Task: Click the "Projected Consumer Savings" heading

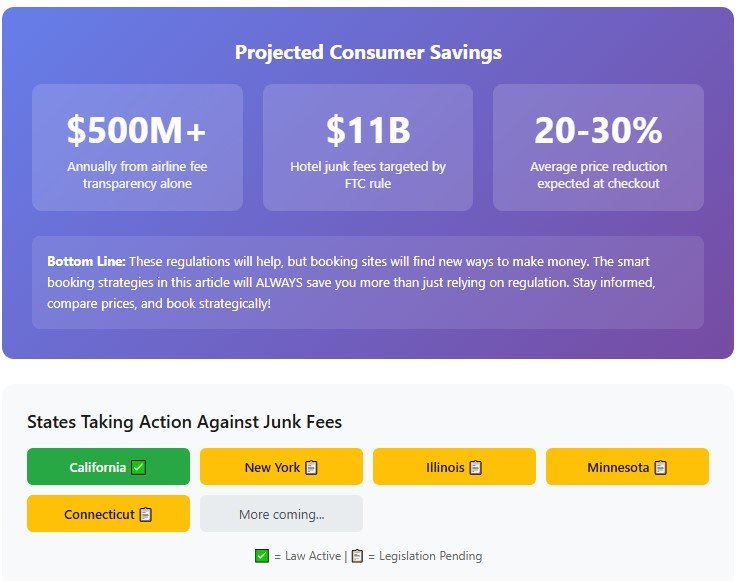Action: tap(368, 52)
